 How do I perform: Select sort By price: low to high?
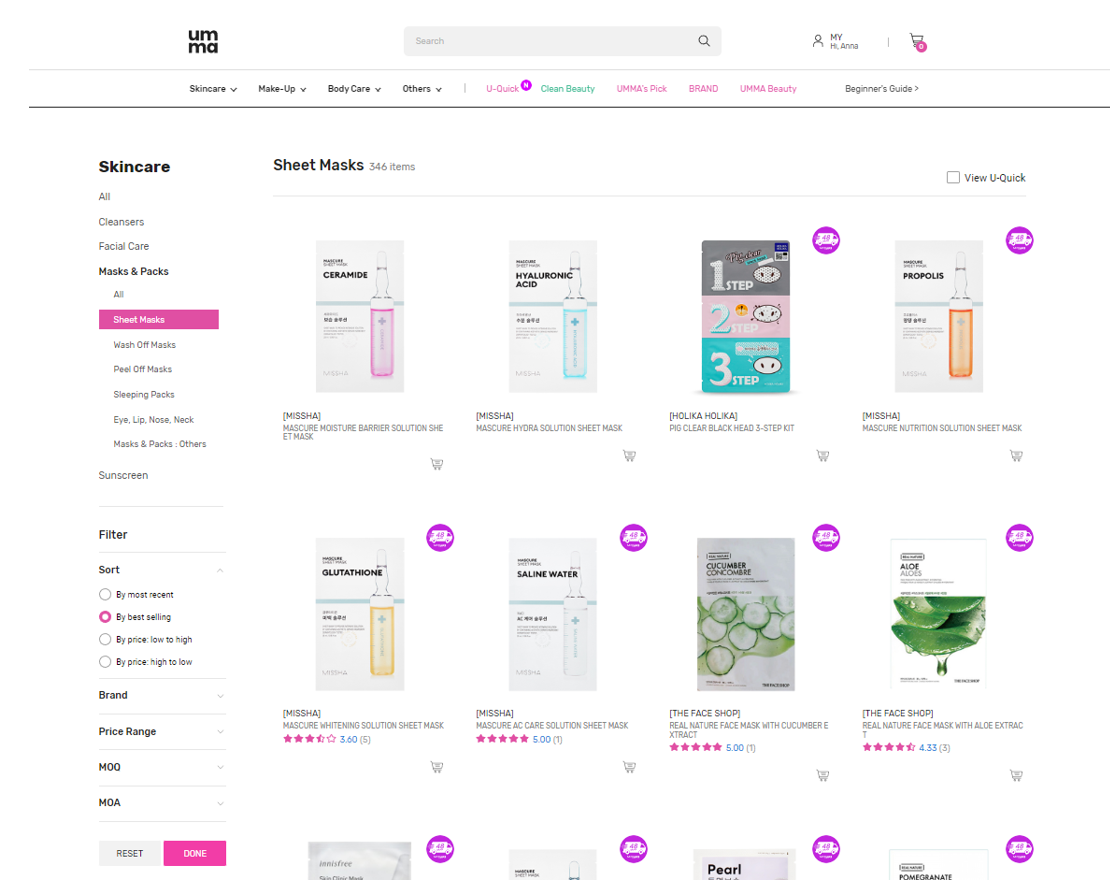point(105,639)
